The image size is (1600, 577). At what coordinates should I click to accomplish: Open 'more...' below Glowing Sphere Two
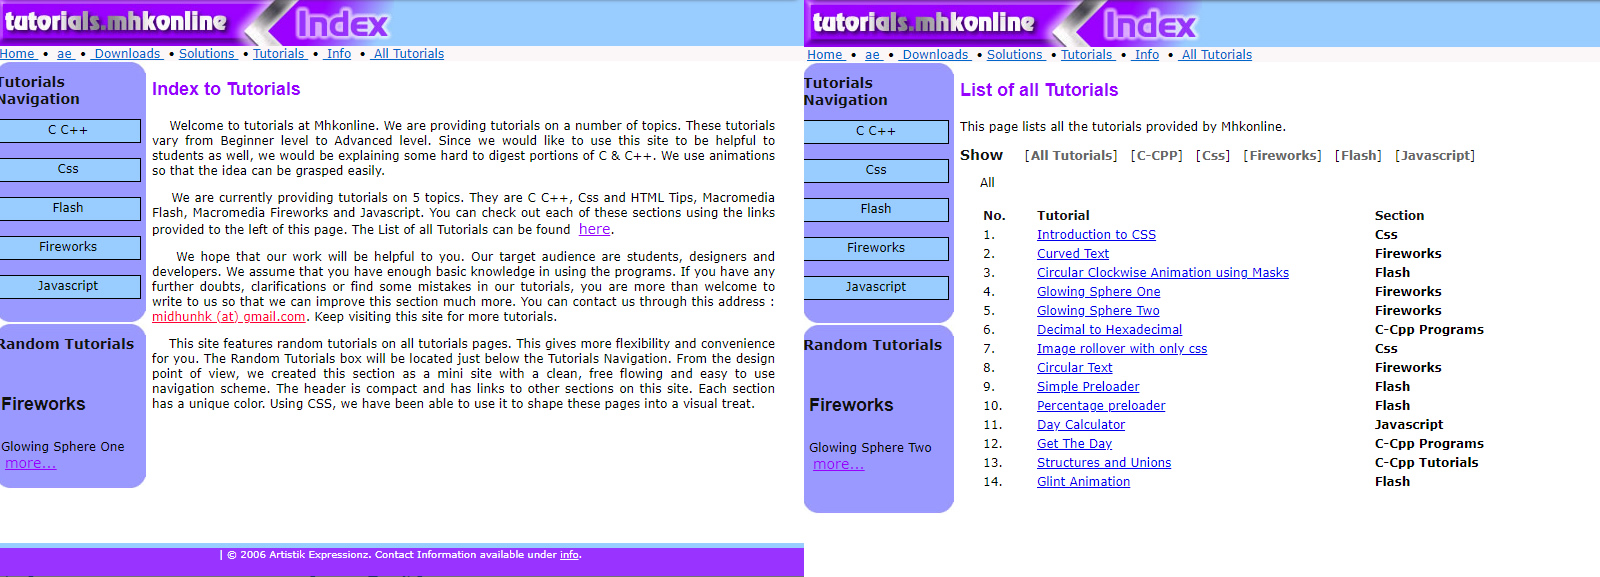tap(838, 465)
